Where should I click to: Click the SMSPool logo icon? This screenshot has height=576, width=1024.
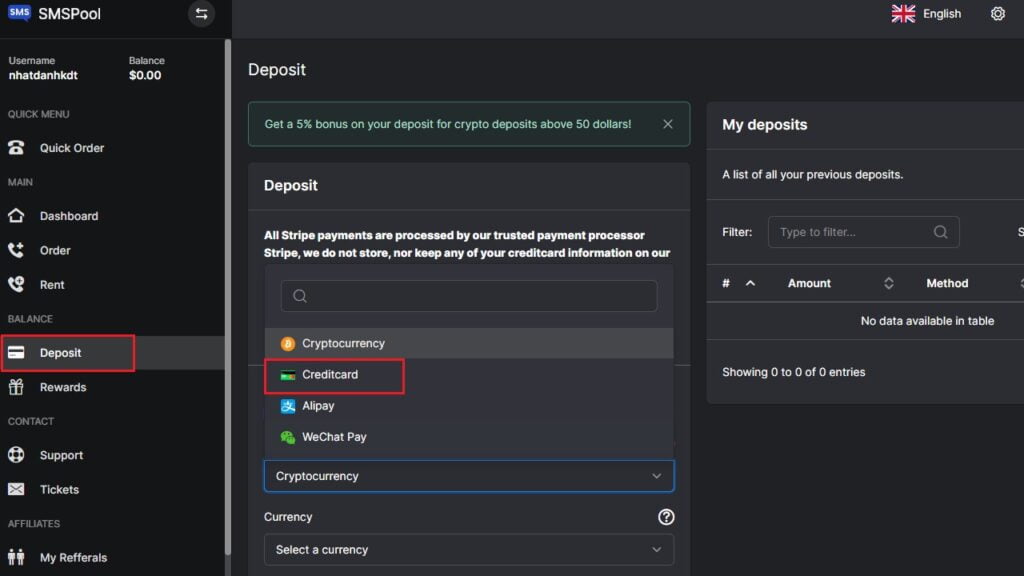pyautogui.click(x=19, y=14)
